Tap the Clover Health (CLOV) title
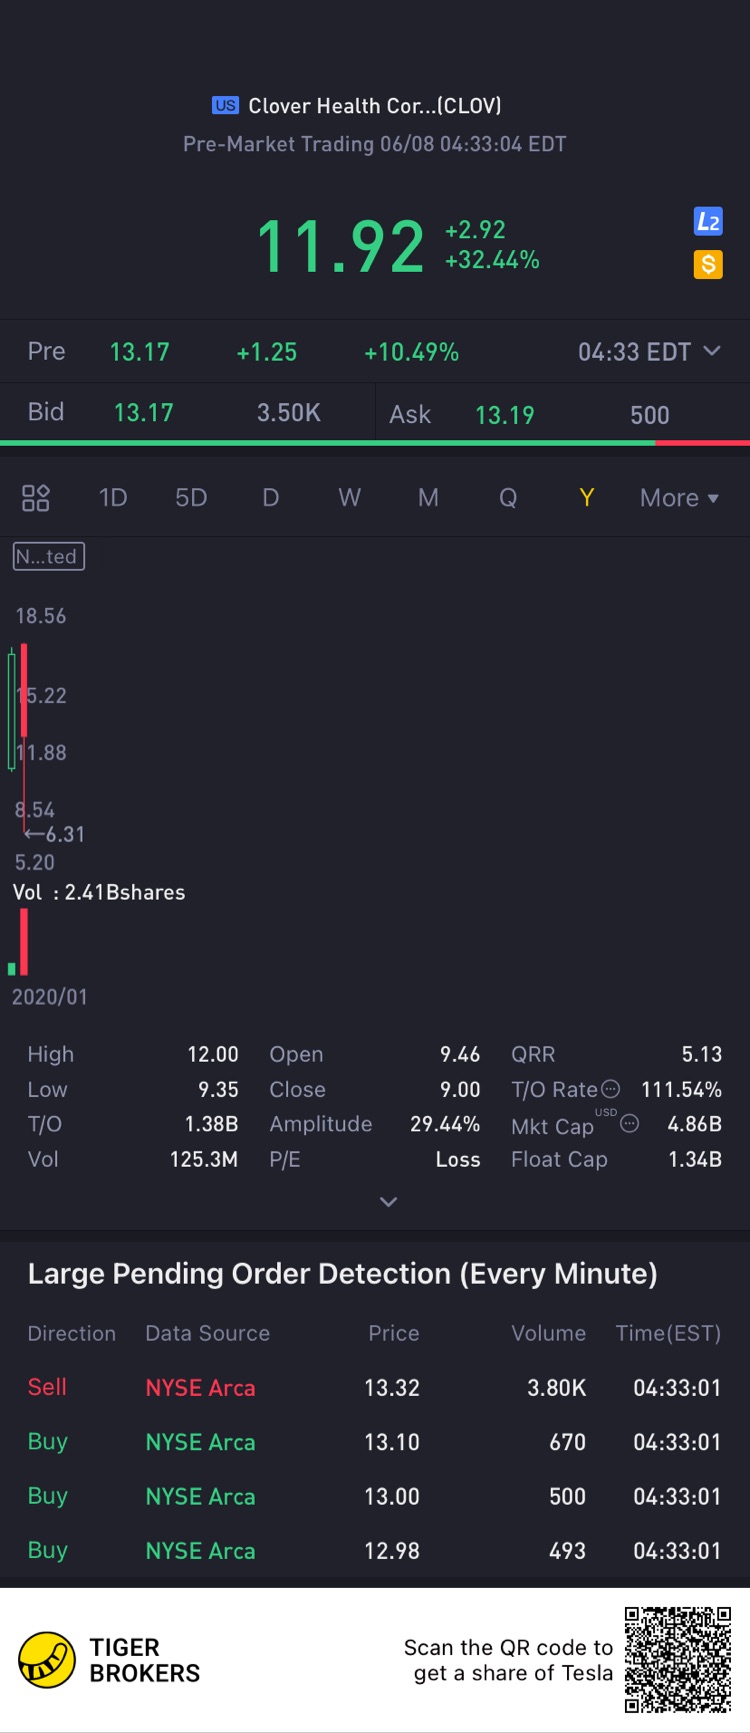The width and height of the screenshot is (750, 1733). pos(375,106)
